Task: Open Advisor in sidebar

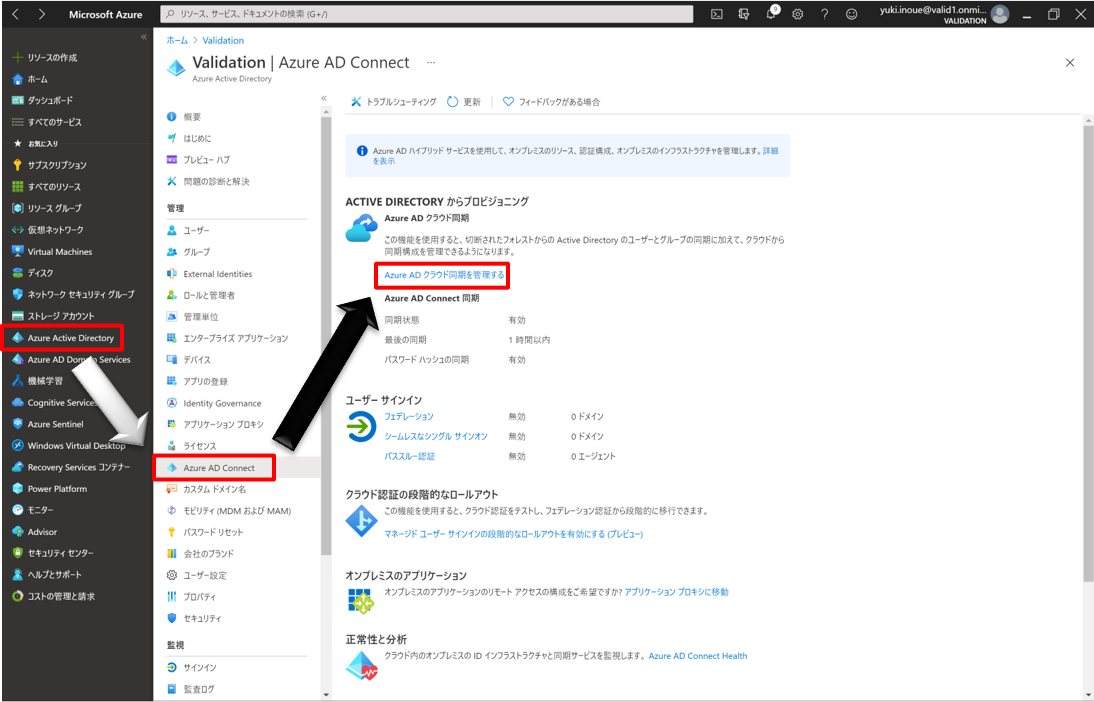Action: 34,532
